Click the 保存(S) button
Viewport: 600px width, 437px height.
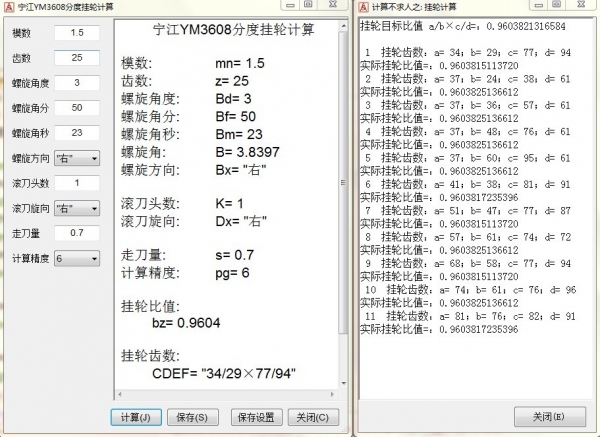point(192,417)
